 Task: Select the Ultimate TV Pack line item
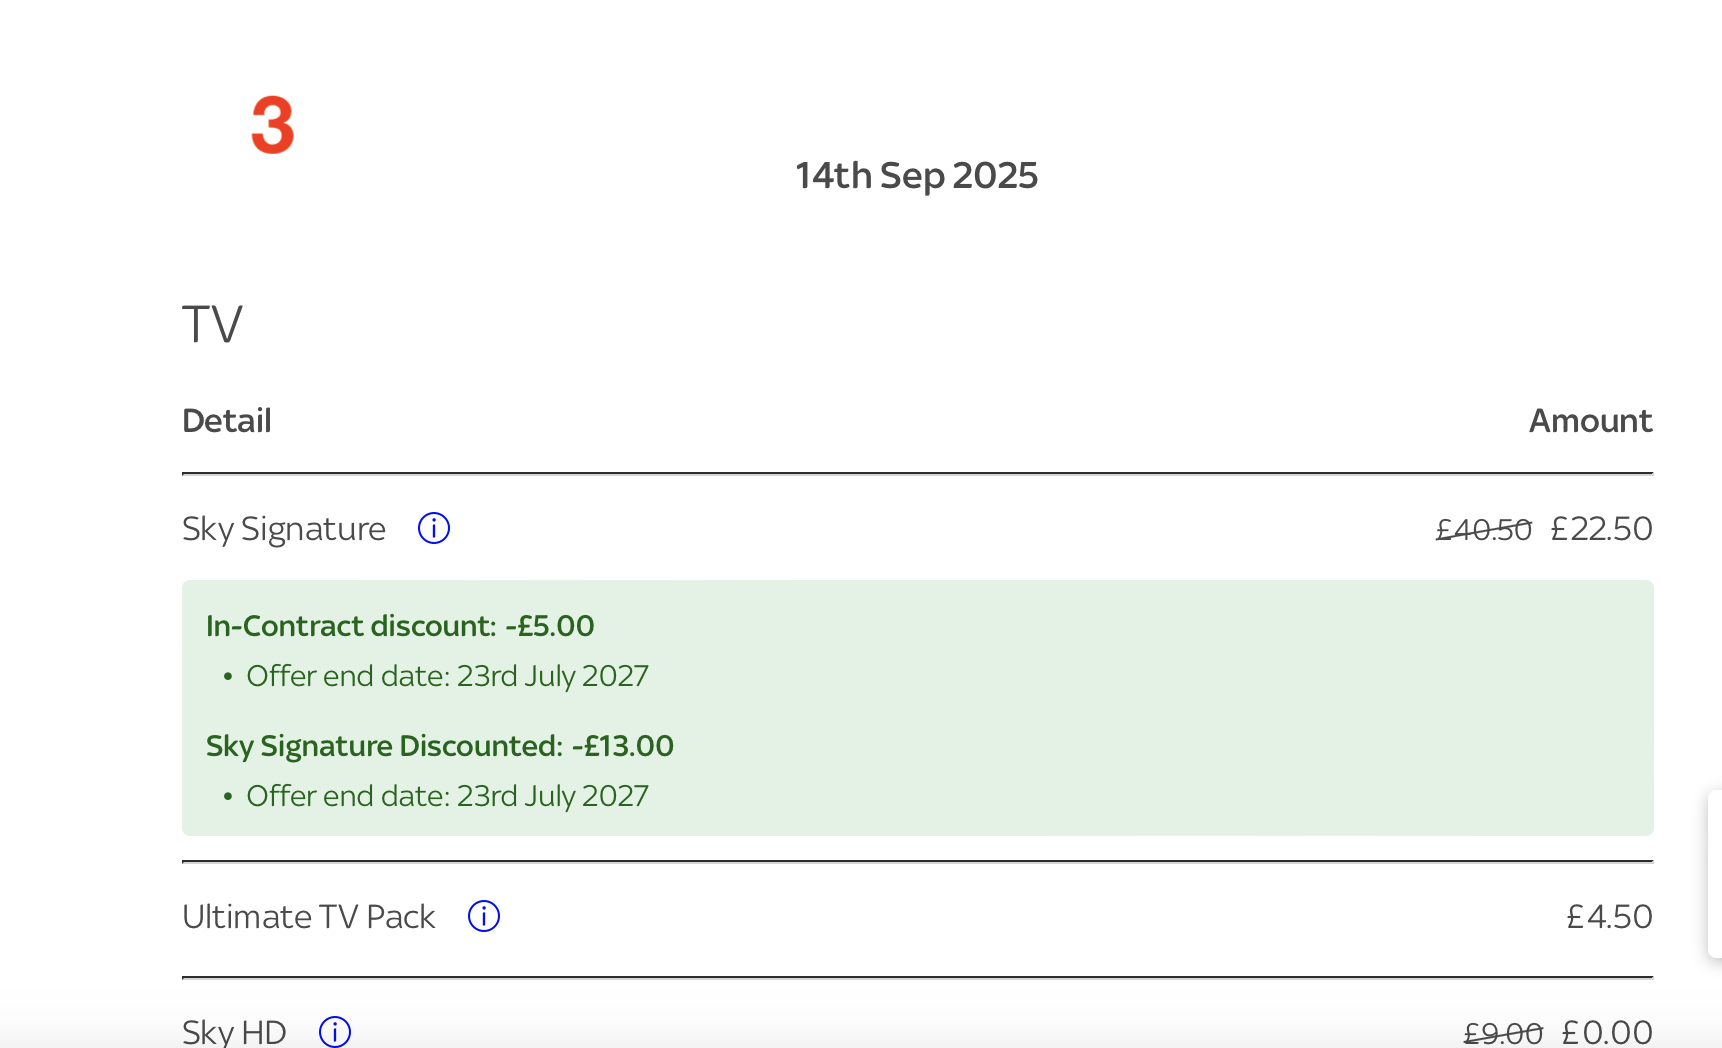click(308, 915)
